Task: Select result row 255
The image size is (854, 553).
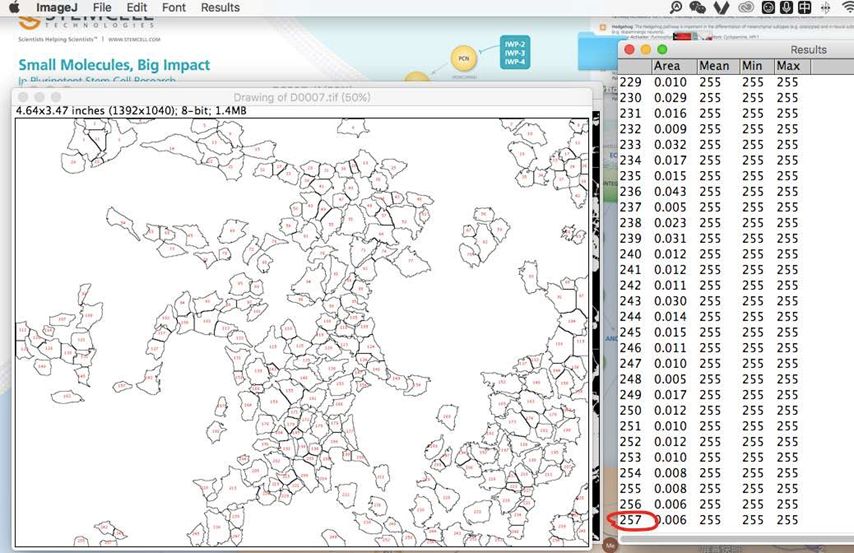Action: pos(735,489)
